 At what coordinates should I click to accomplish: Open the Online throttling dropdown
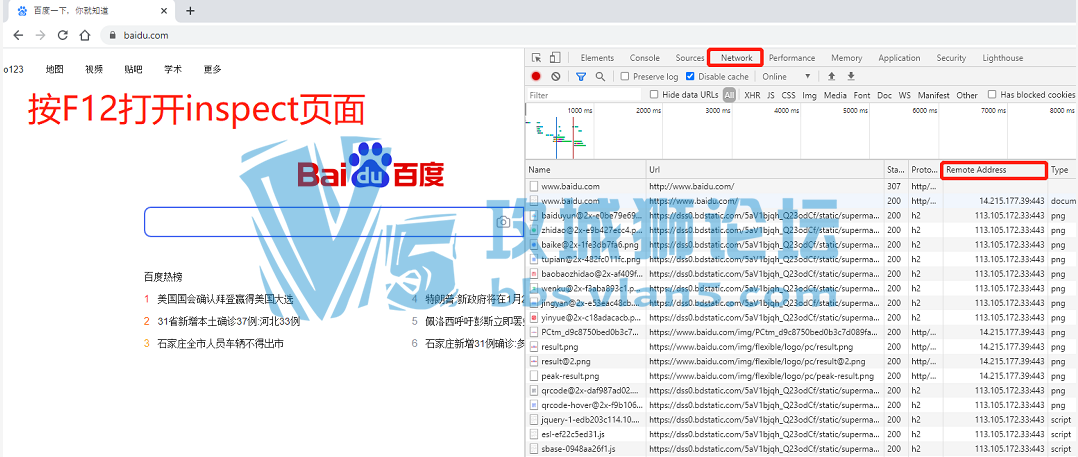click(787, 76)
